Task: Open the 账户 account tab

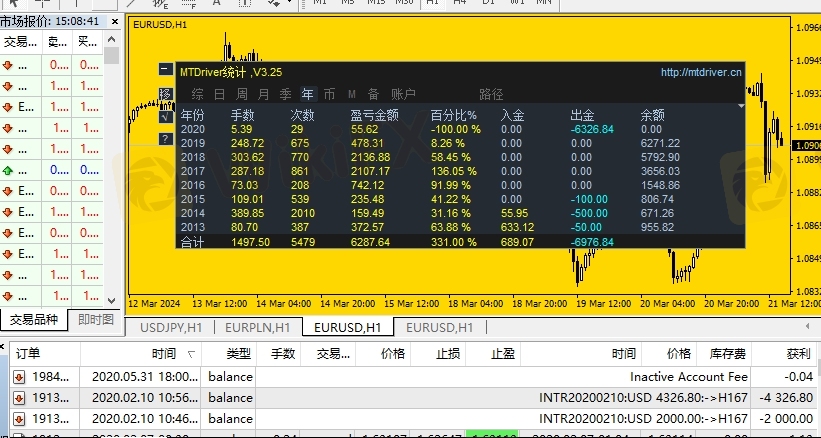Action: [403, 94]
